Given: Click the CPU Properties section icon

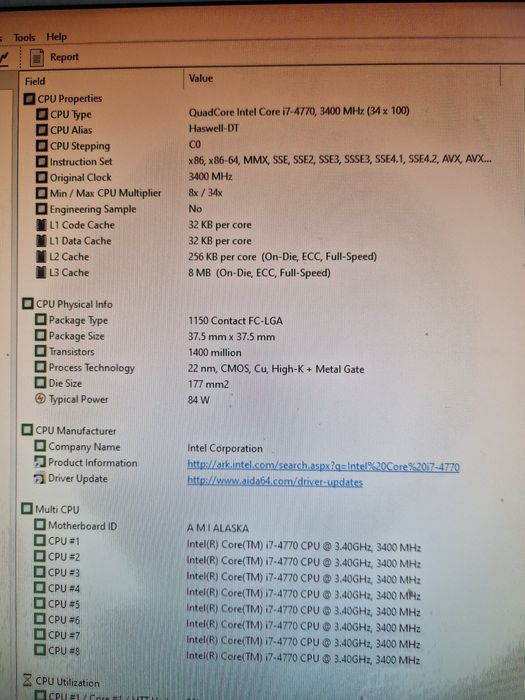Looking at the screenshot, I should tap(29, 99).
